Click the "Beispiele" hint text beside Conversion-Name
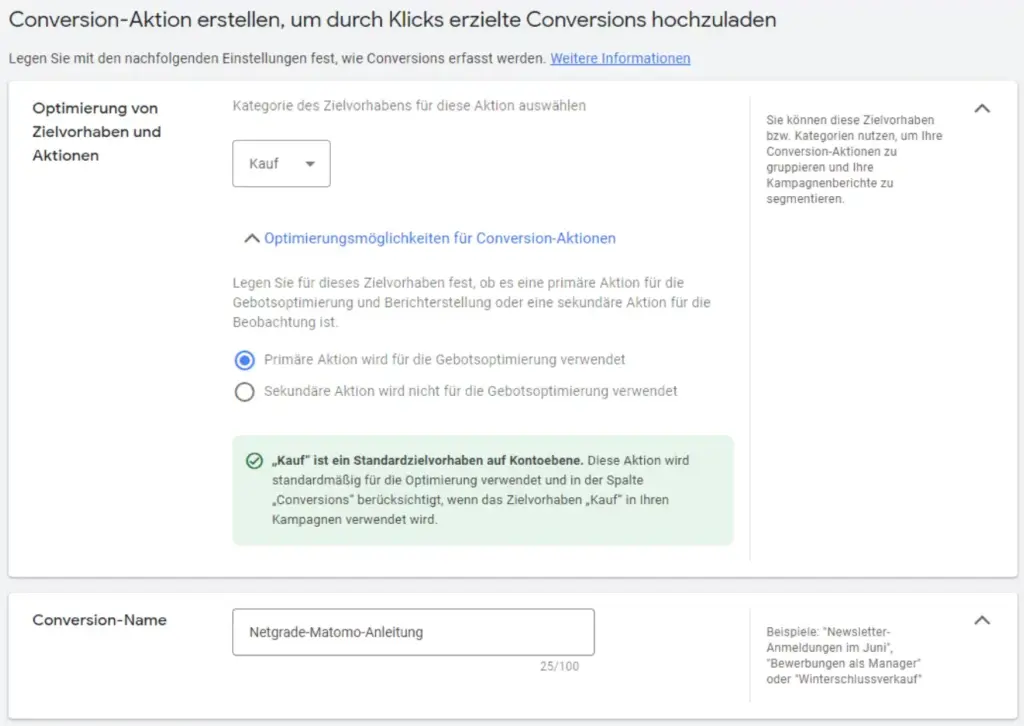1024x726 pixels. point(843,655)
